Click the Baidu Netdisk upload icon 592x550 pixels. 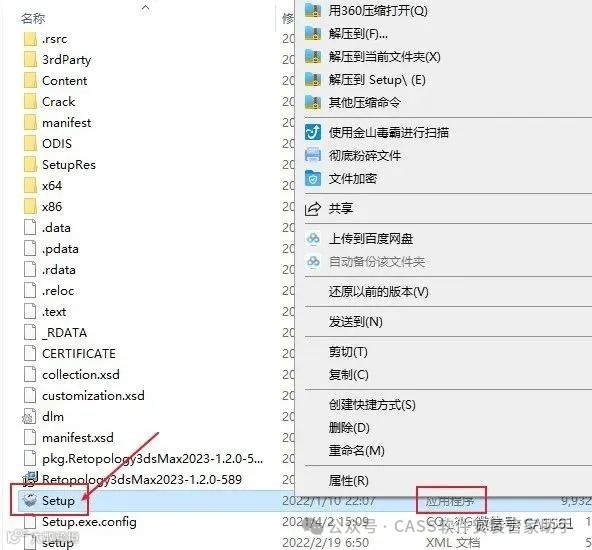pos(313,239)
